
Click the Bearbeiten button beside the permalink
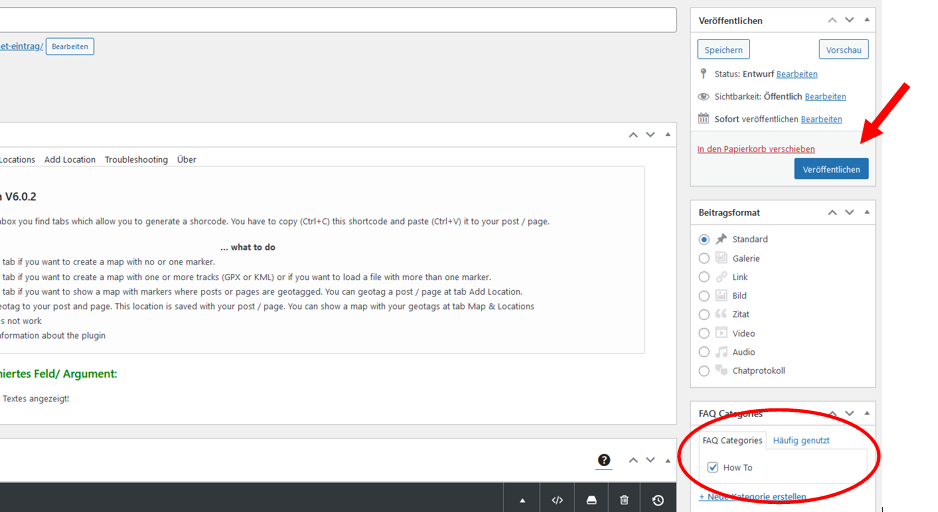point(70,46)
